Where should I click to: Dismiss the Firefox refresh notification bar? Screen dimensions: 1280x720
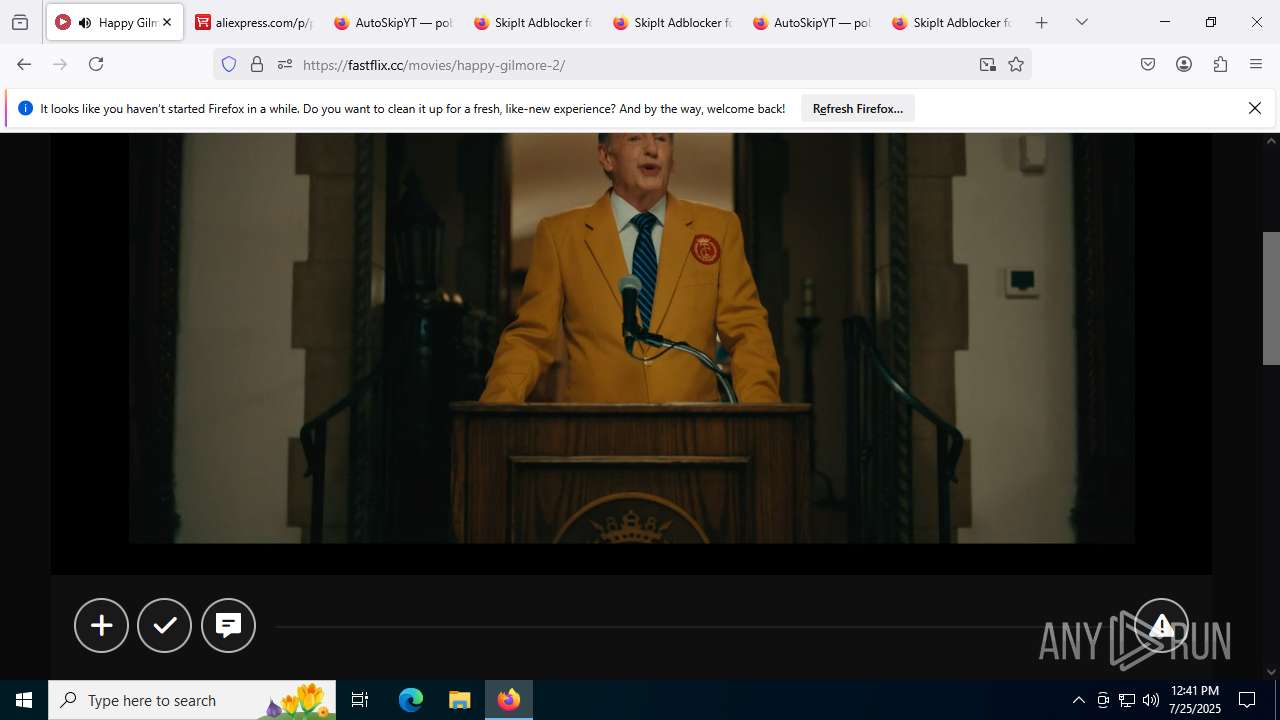point(1255,108)
